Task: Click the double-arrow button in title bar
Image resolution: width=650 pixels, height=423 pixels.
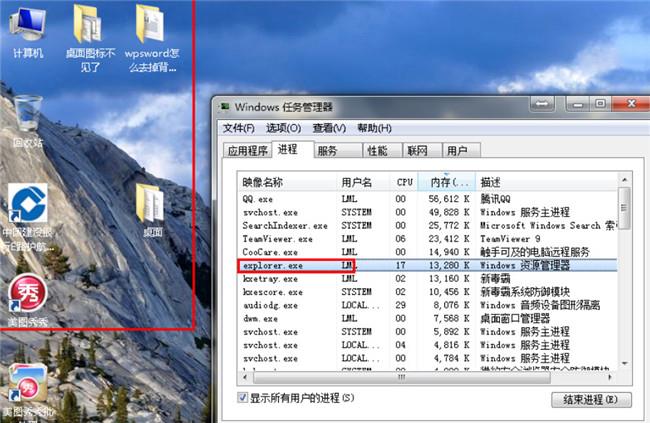Action: click(542, 103)
